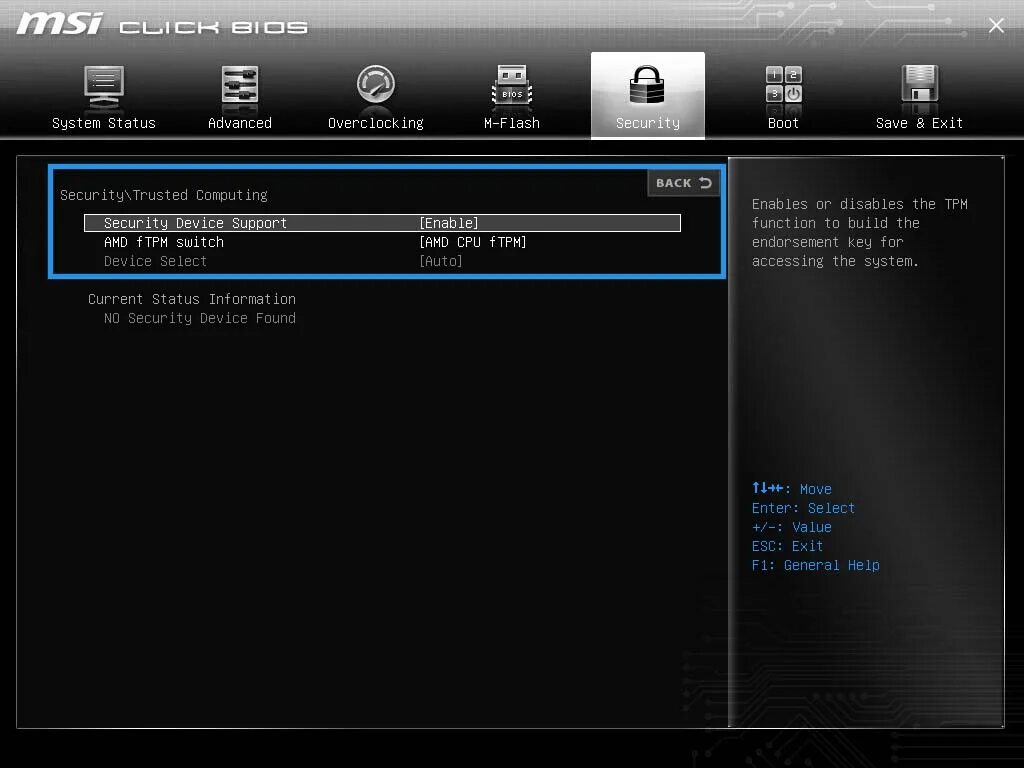Screen dimensions: 1024x768
Task: Open the Boot numbered keys icon
Action: [x=784, y=85]
